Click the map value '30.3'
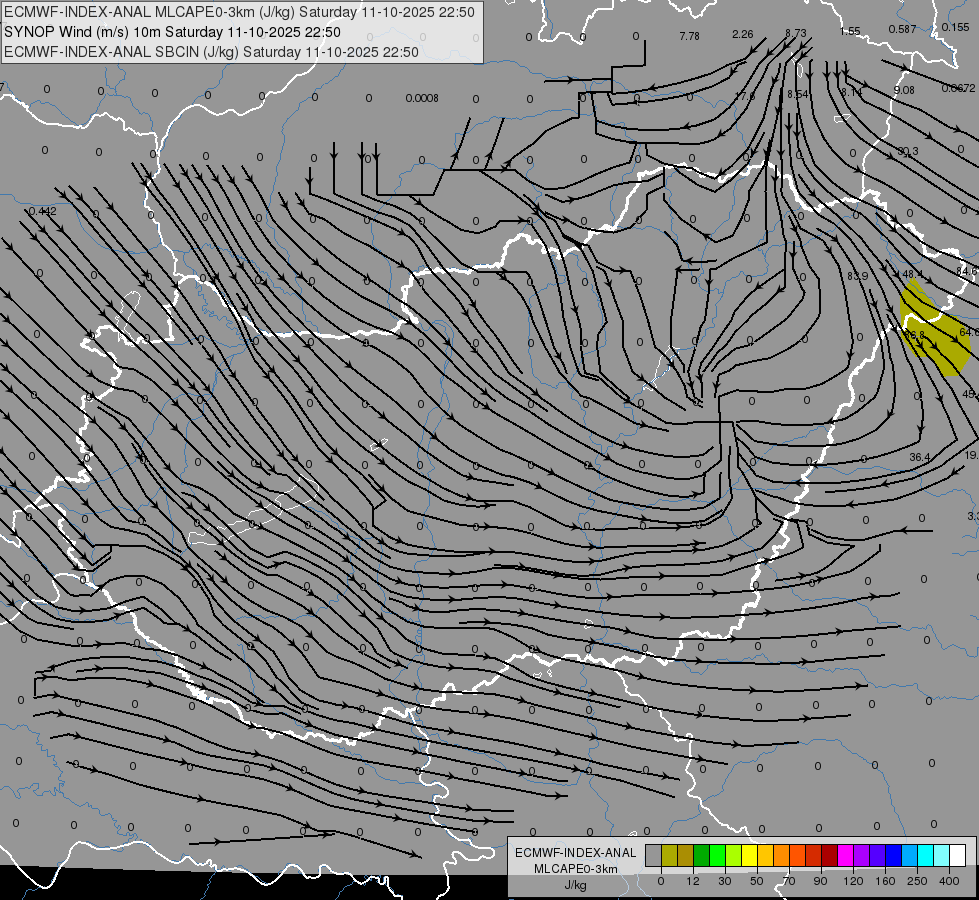This screenshot has width=979, height=900. point(908,152)
